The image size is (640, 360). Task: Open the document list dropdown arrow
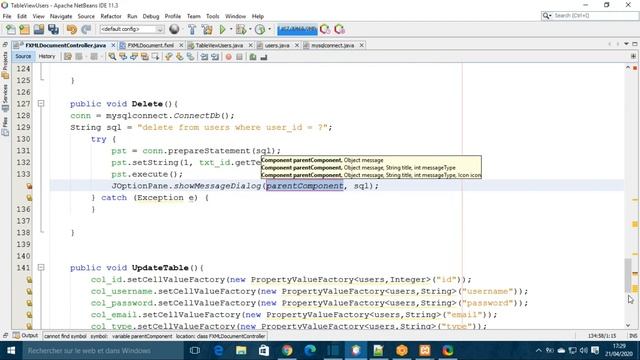coord(626,44)
